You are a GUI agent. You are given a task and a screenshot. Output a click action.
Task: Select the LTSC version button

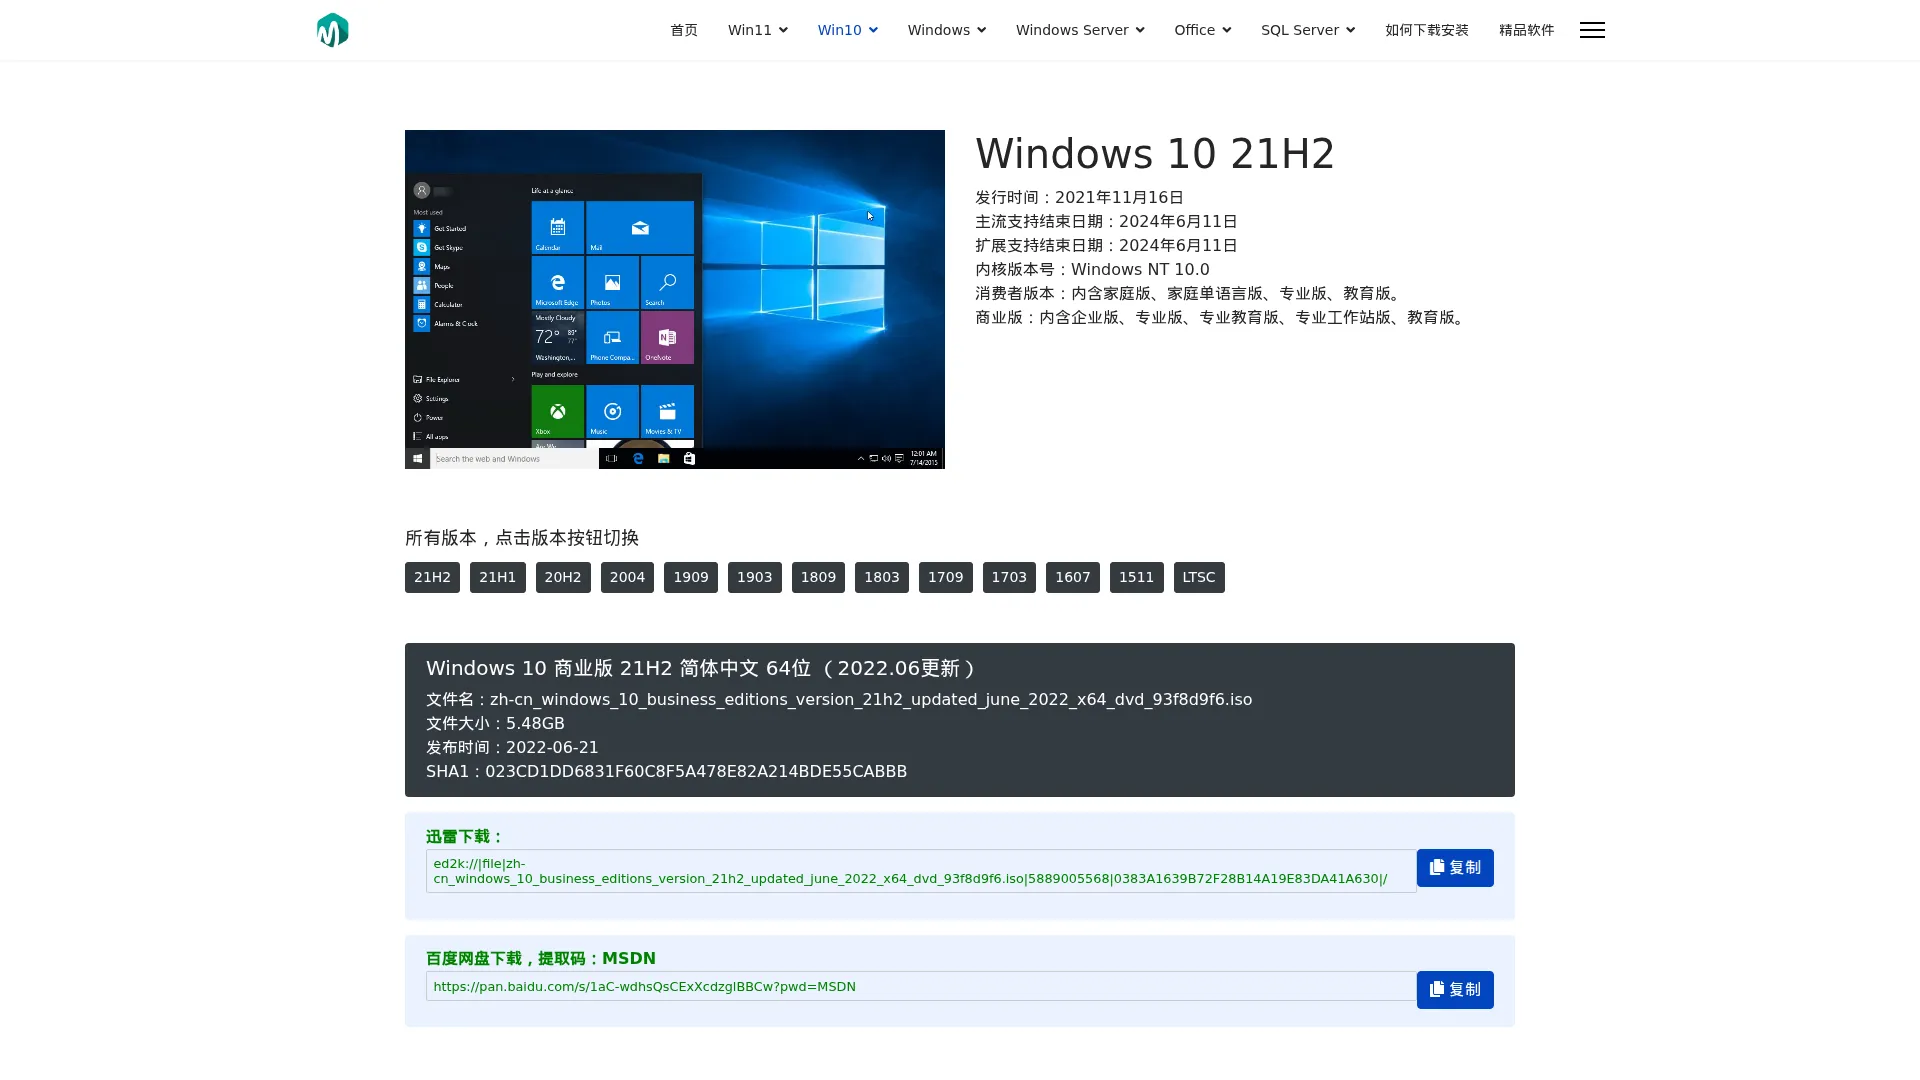(x=1198, y=577)
